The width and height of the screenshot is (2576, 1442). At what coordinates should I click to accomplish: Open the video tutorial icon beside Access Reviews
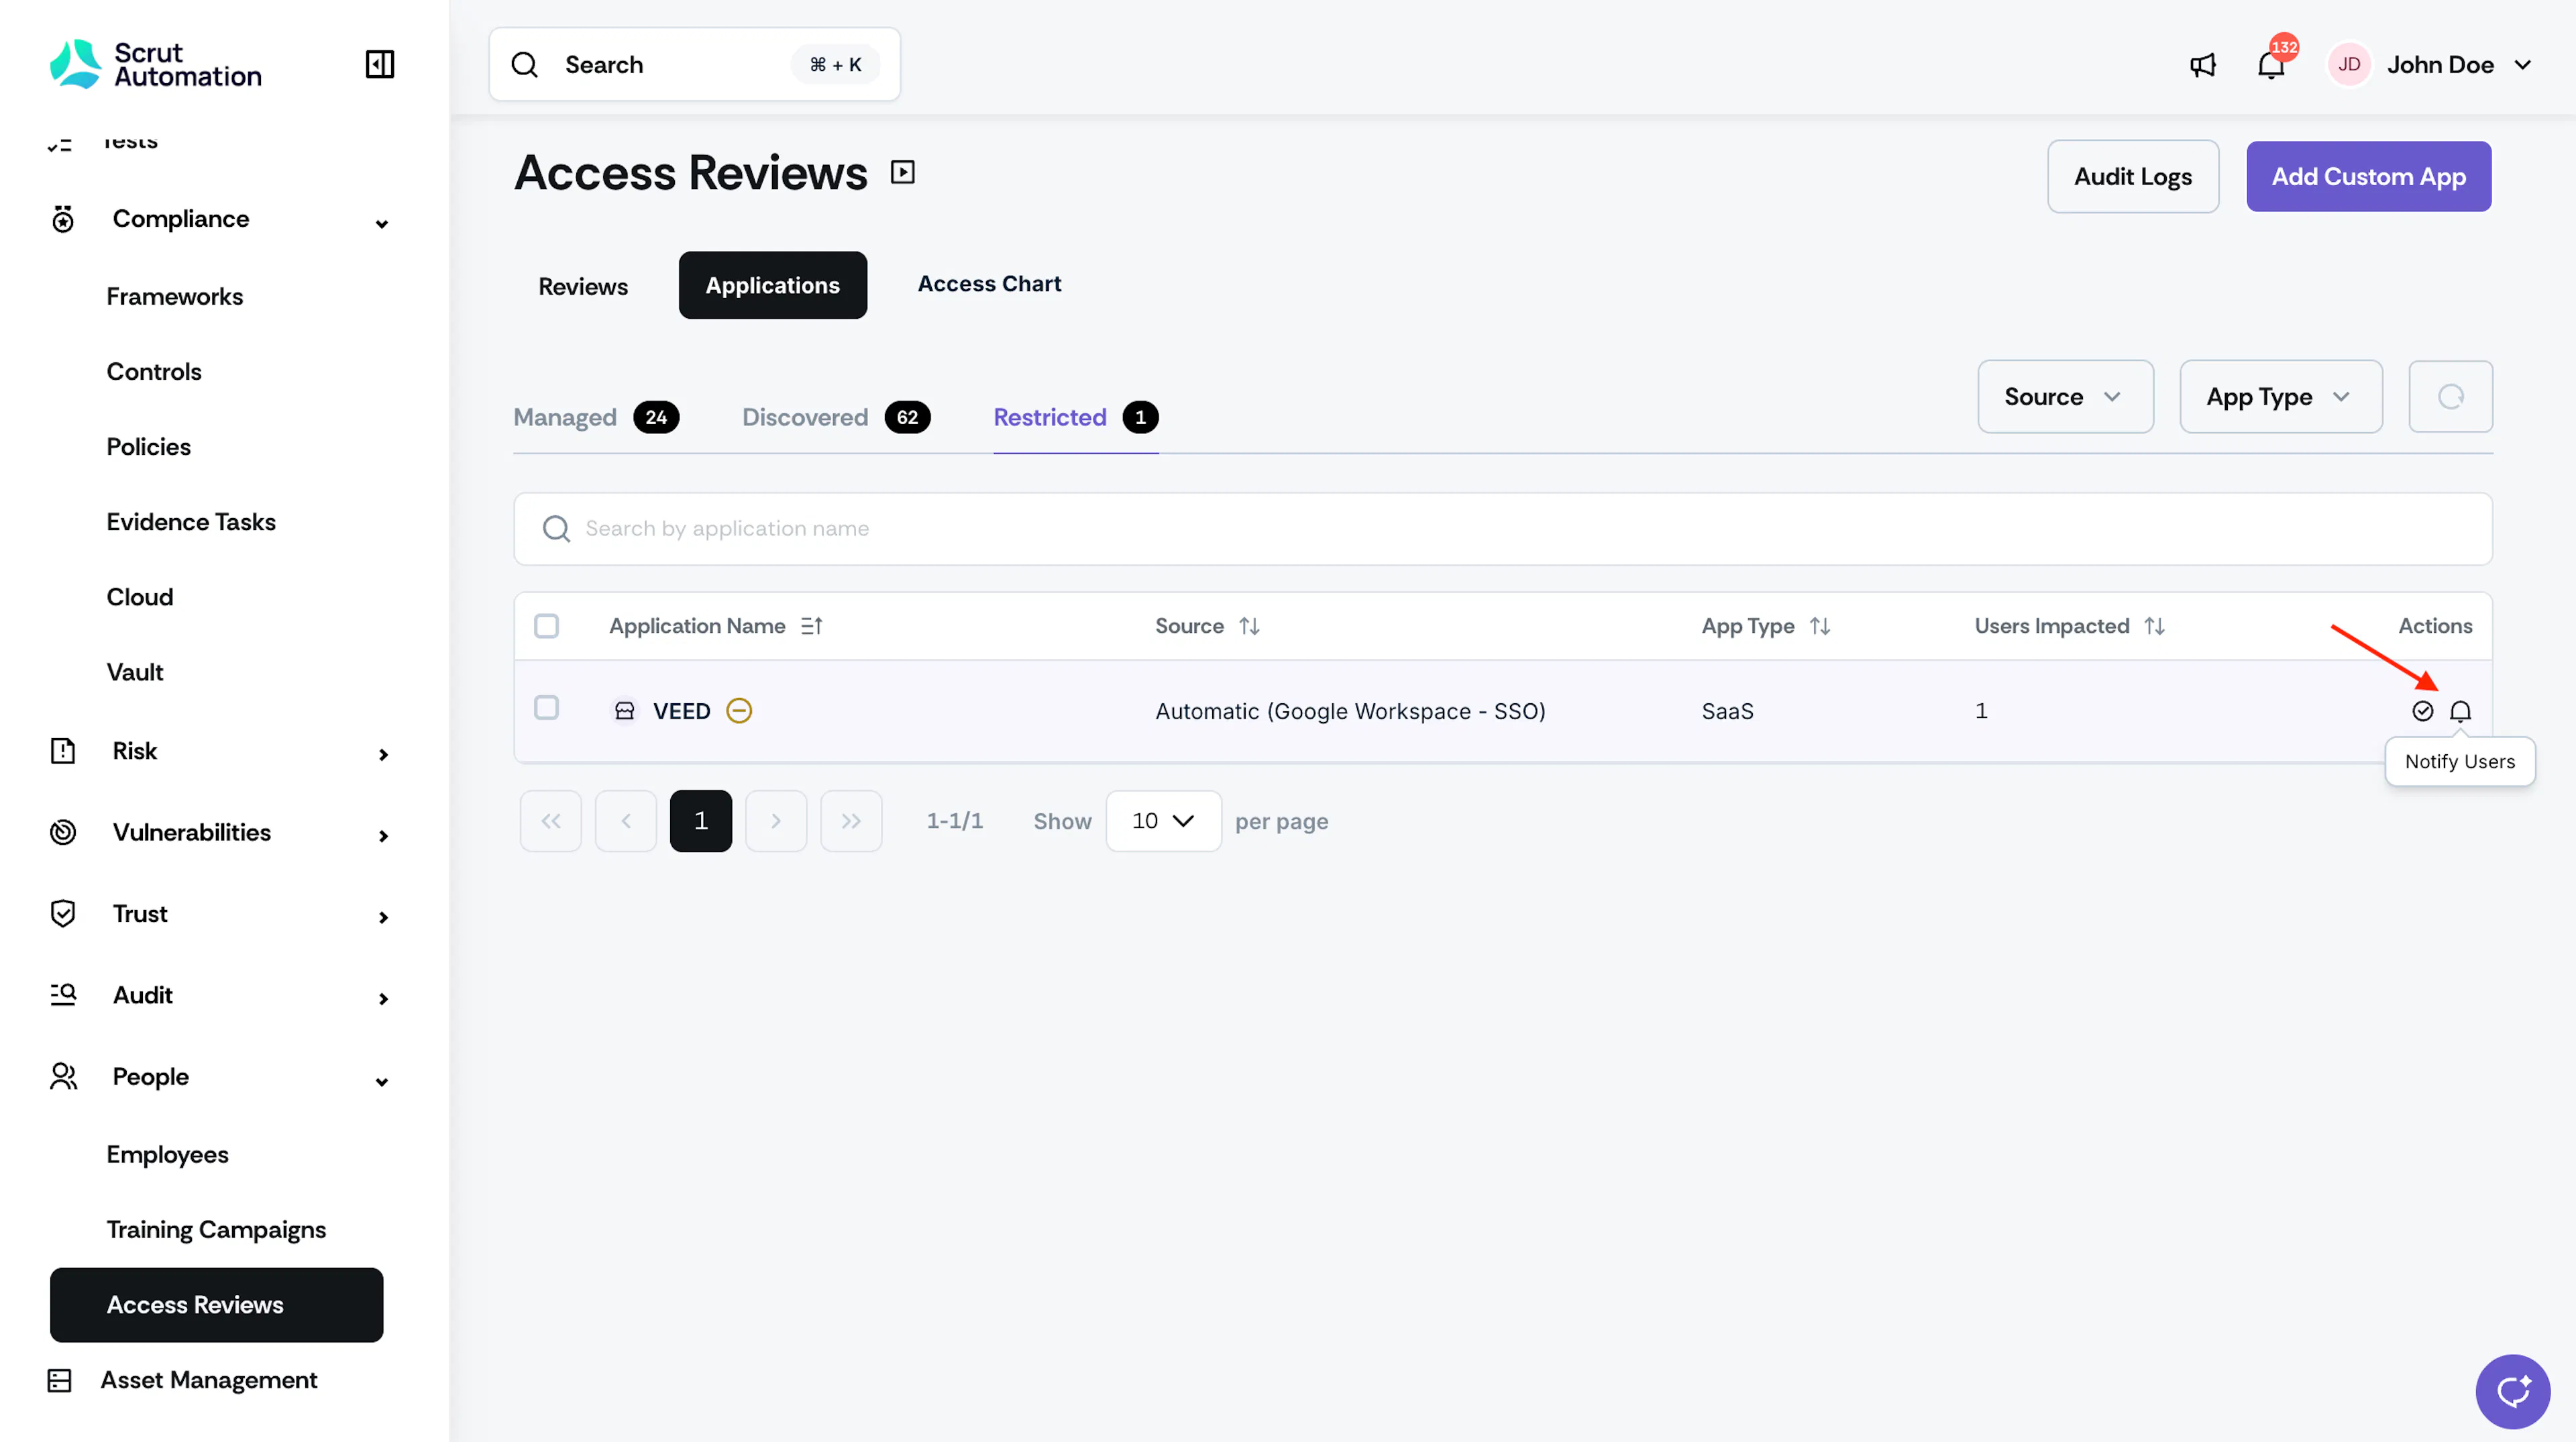[902, 172]
